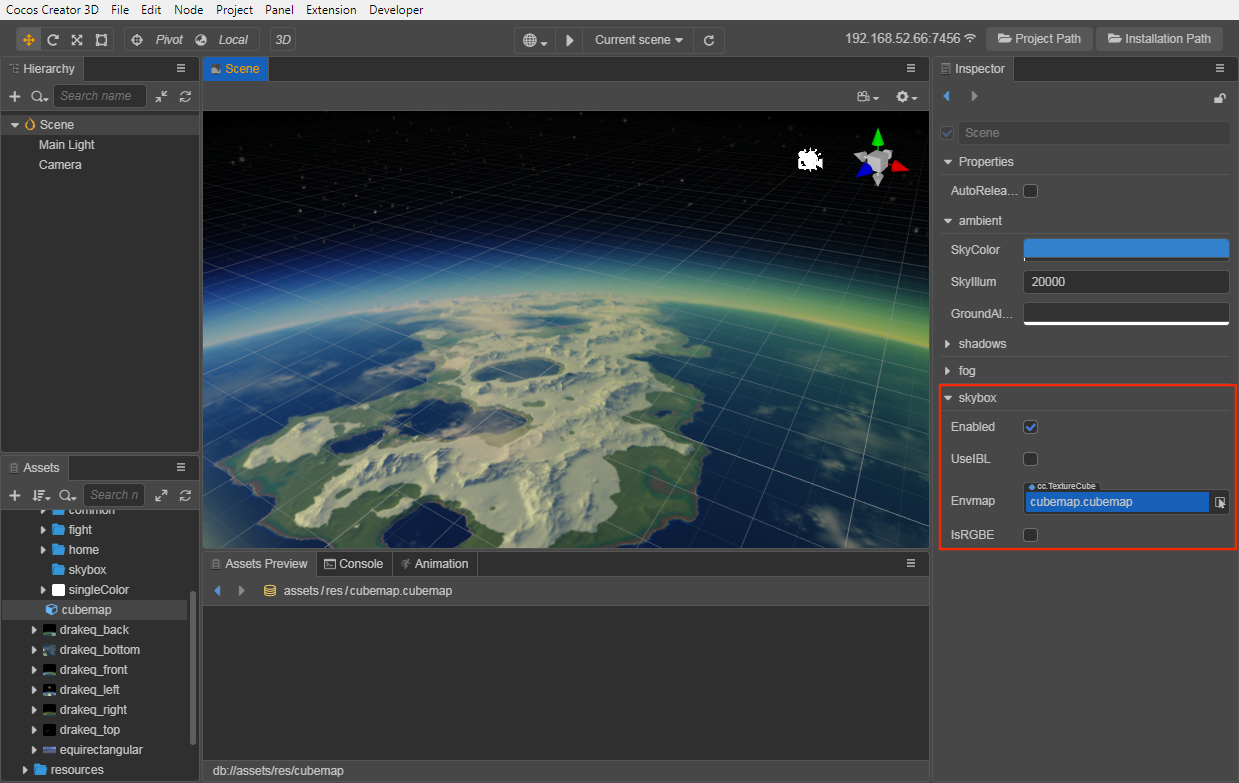The image size is (1239, 783).
Task: Open the Extension menu
Action: [x=331, y=10]
